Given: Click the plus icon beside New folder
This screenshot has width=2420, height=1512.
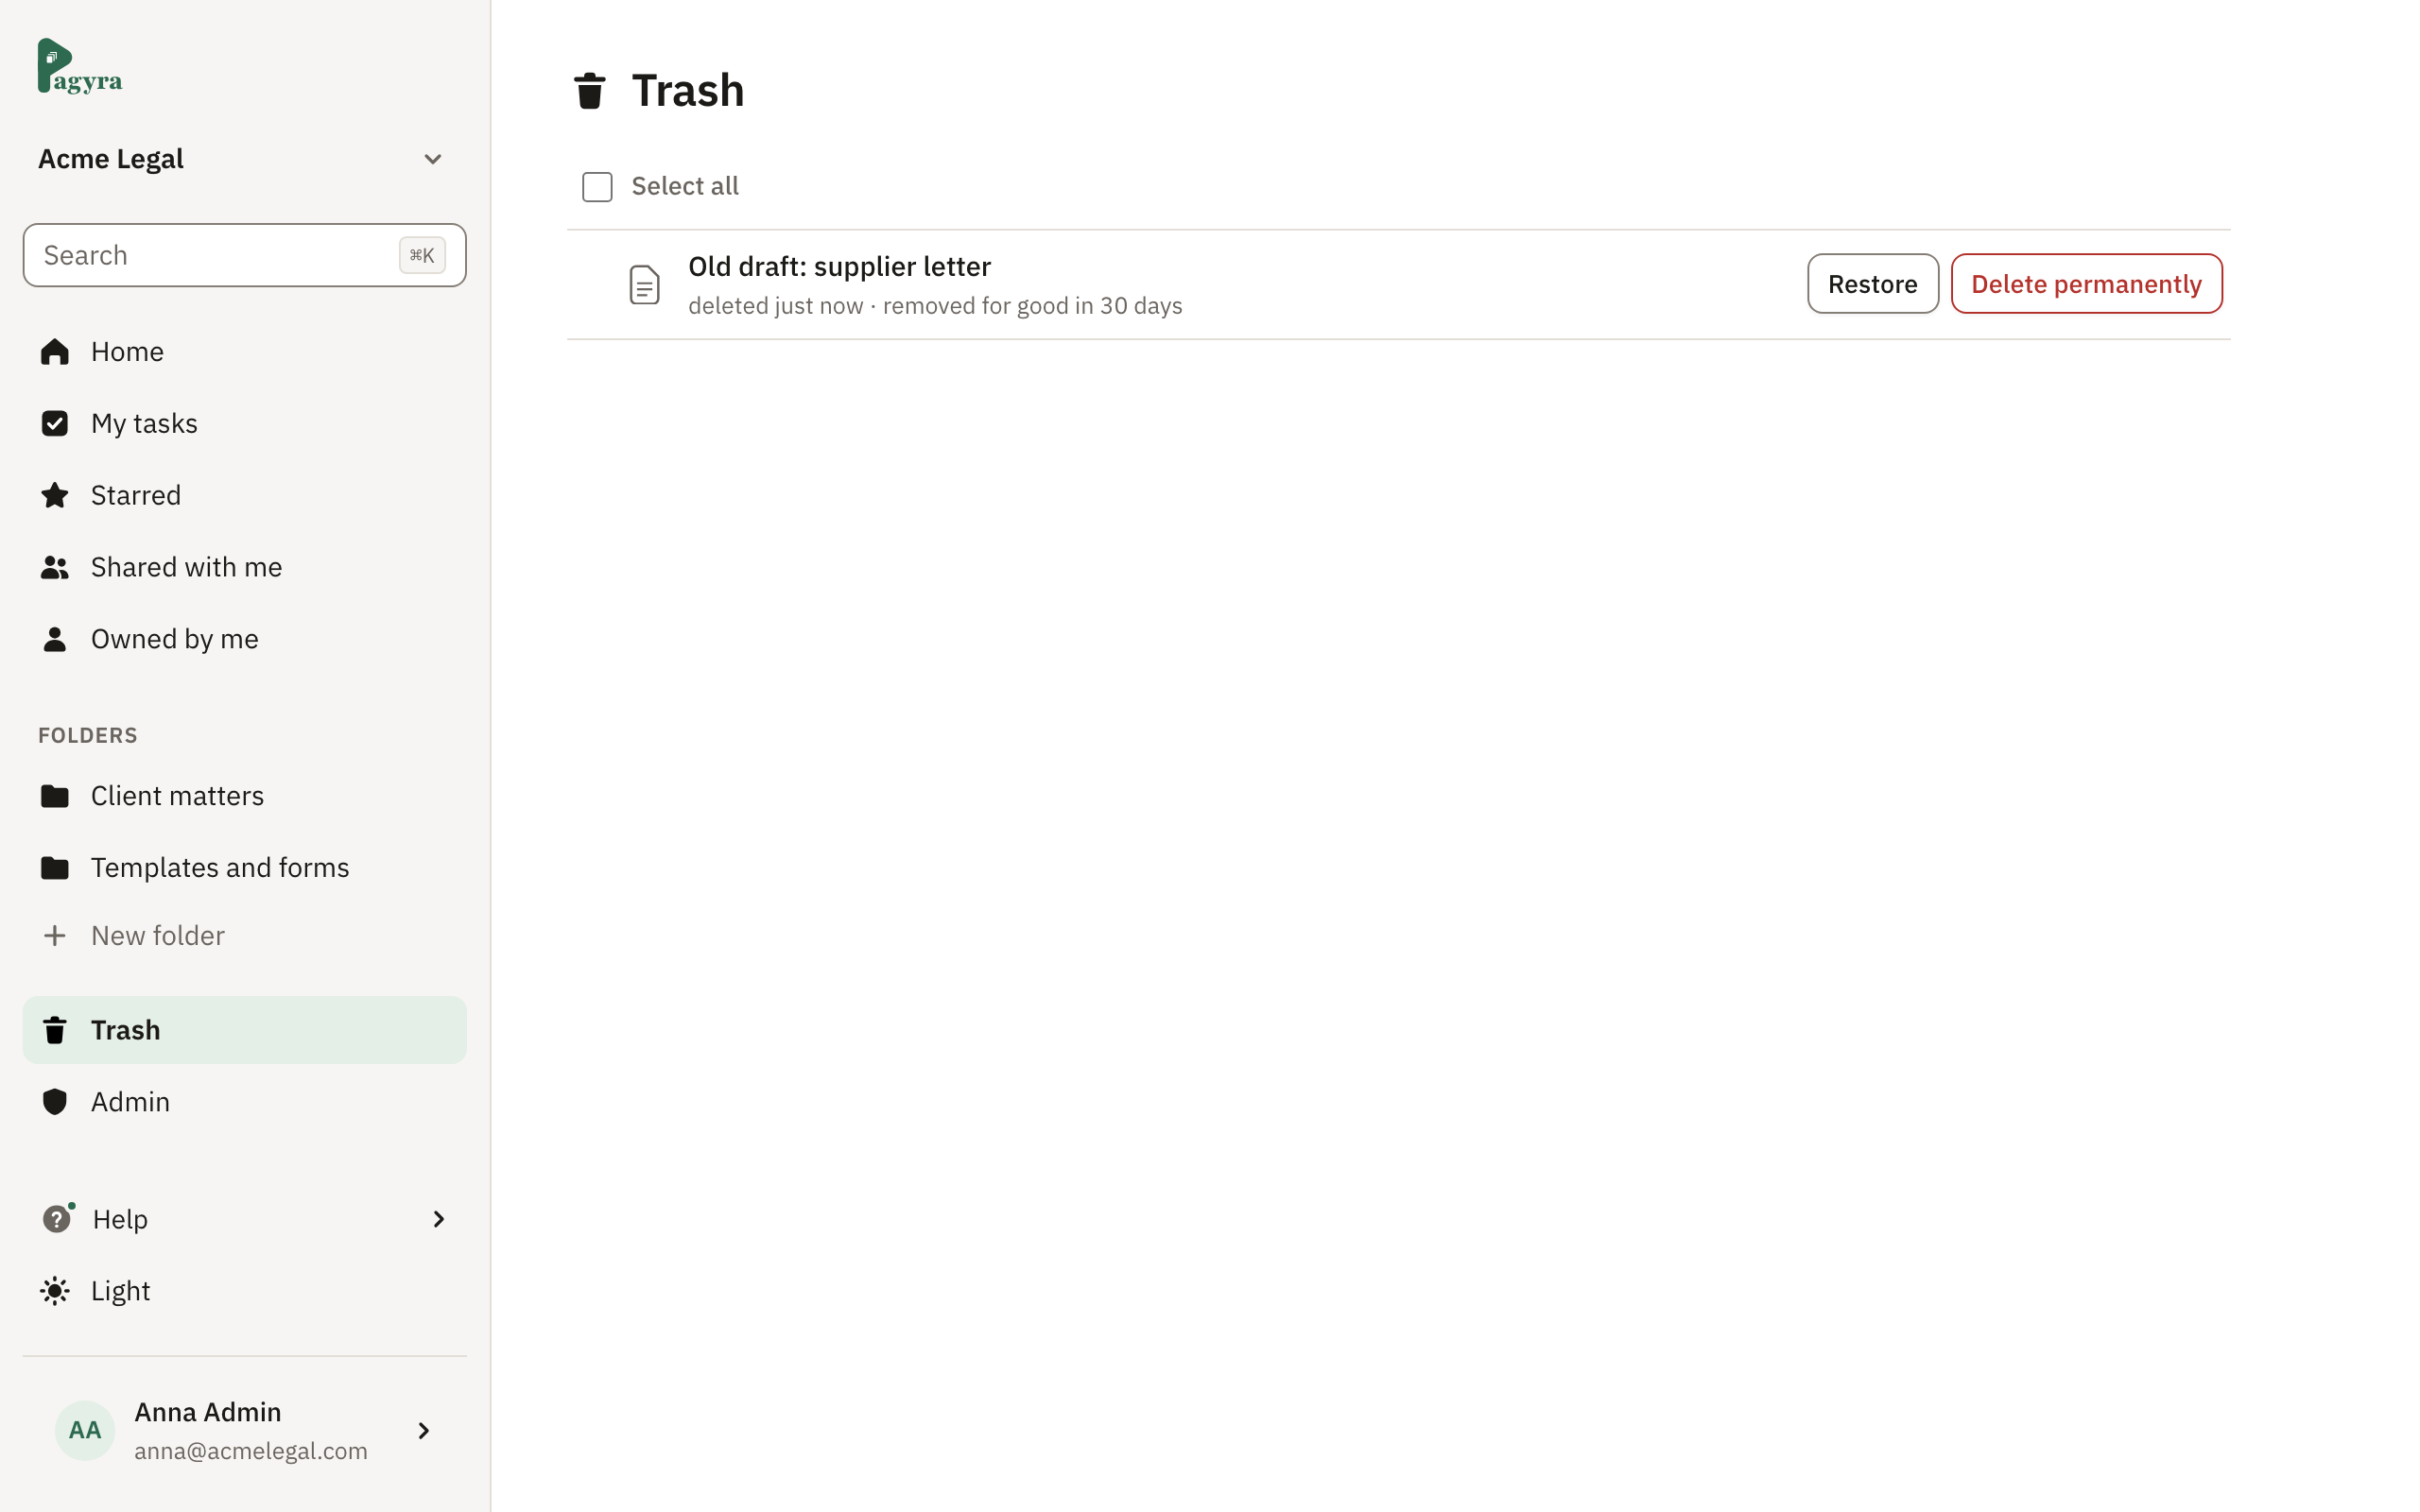Looking at the screenshot, I should click(x=55, y=936).
